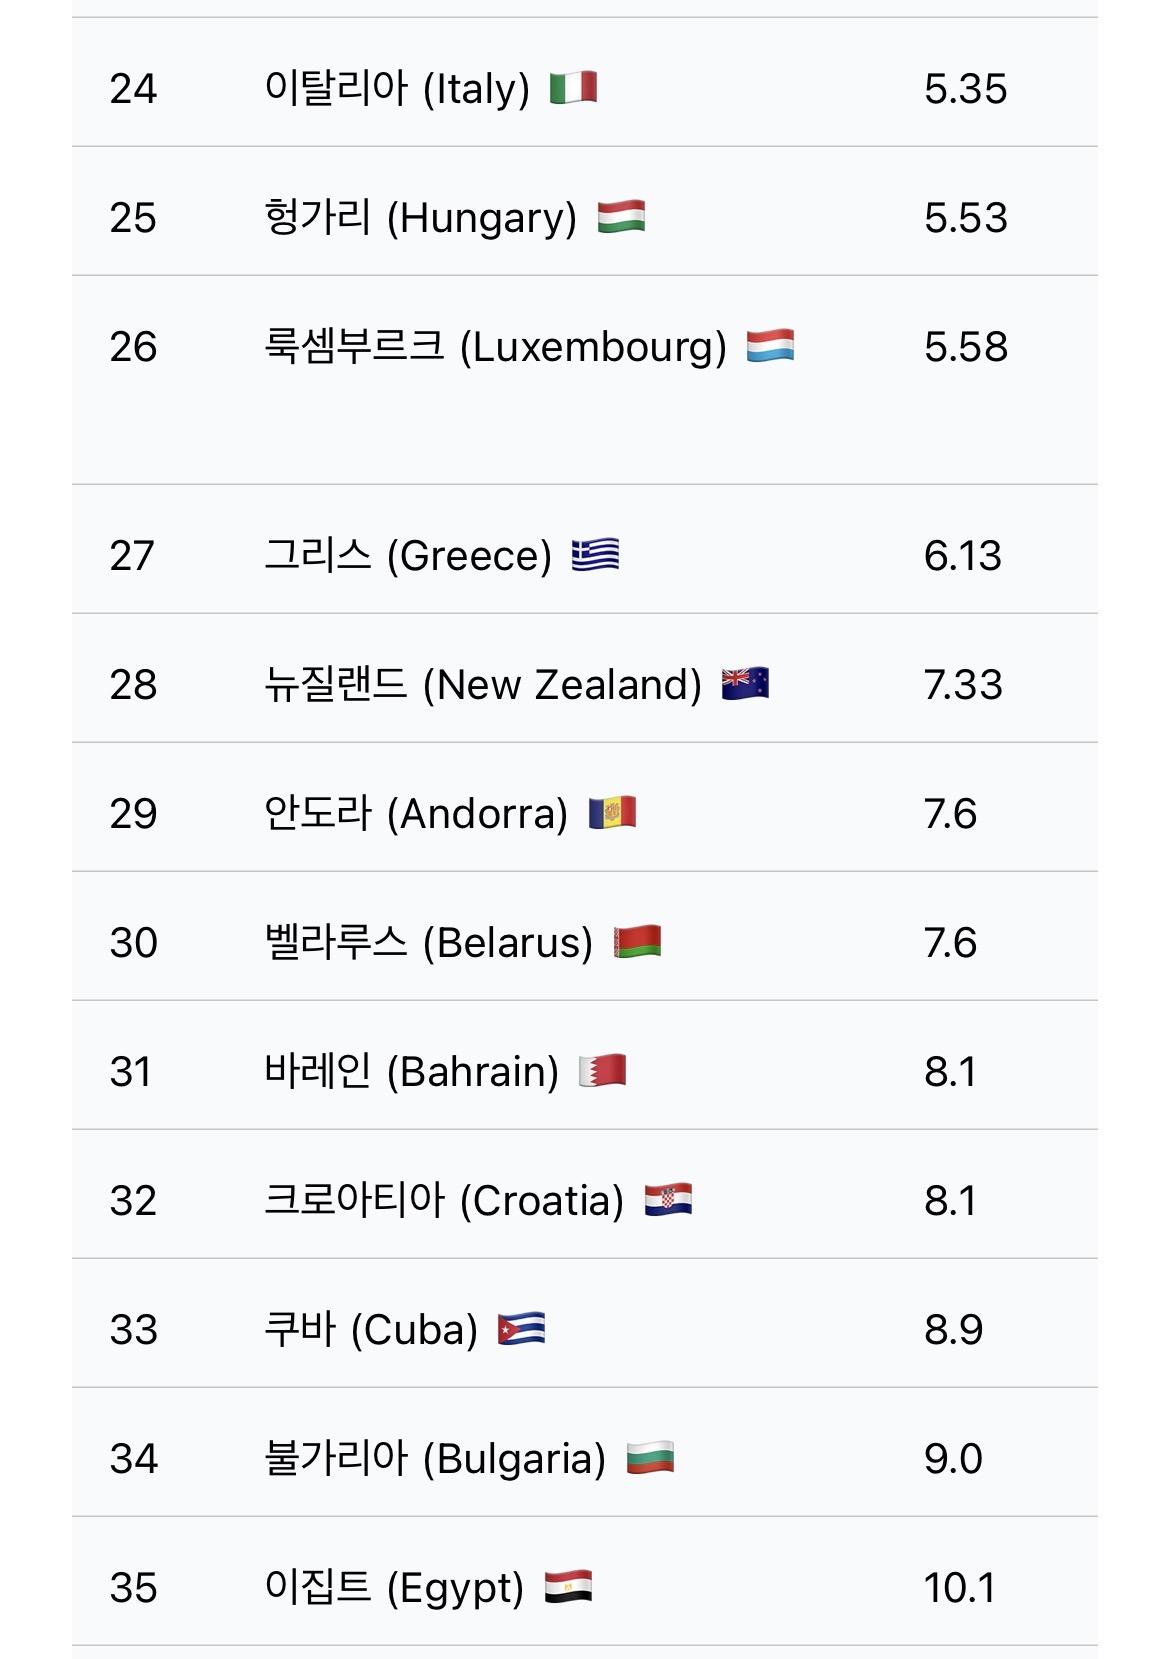Image resolution: width=1170 pixels, height=1659 pixels.
Task: Click the Italy flag icon
Action: click(x=574, y=88)
